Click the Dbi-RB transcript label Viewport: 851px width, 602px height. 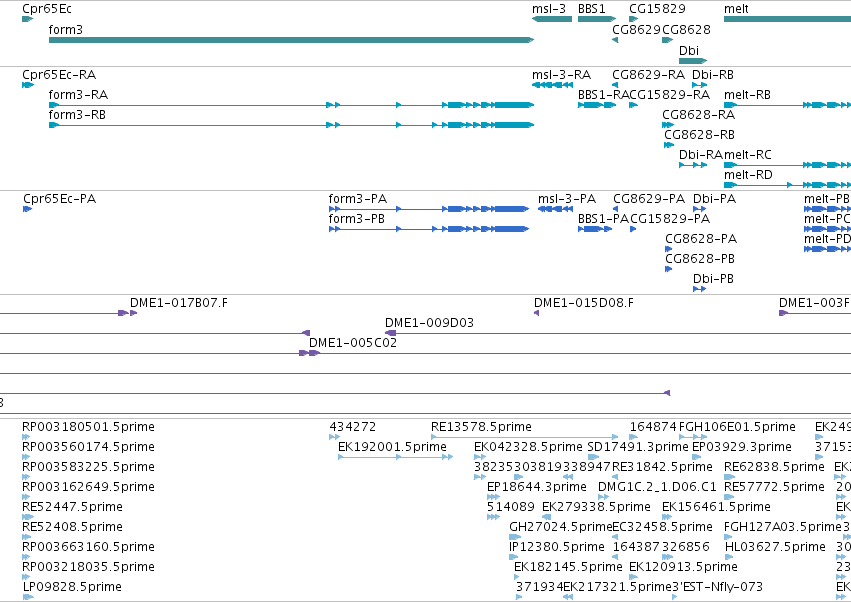pos(713,74)
